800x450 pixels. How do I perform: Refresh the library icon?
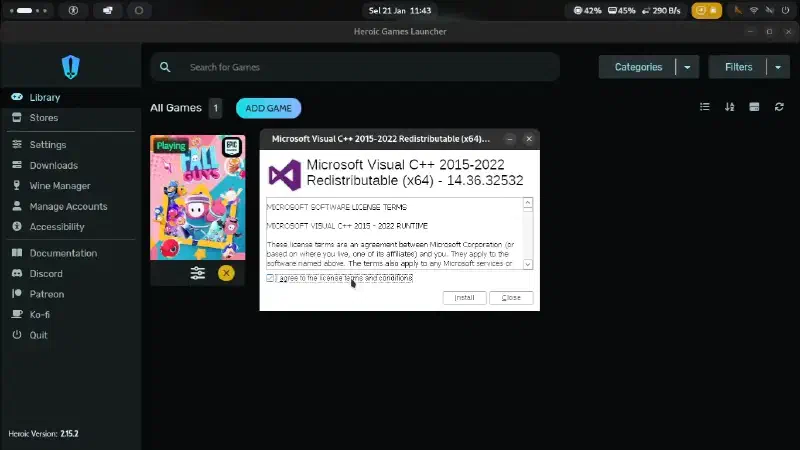(779, 107)
